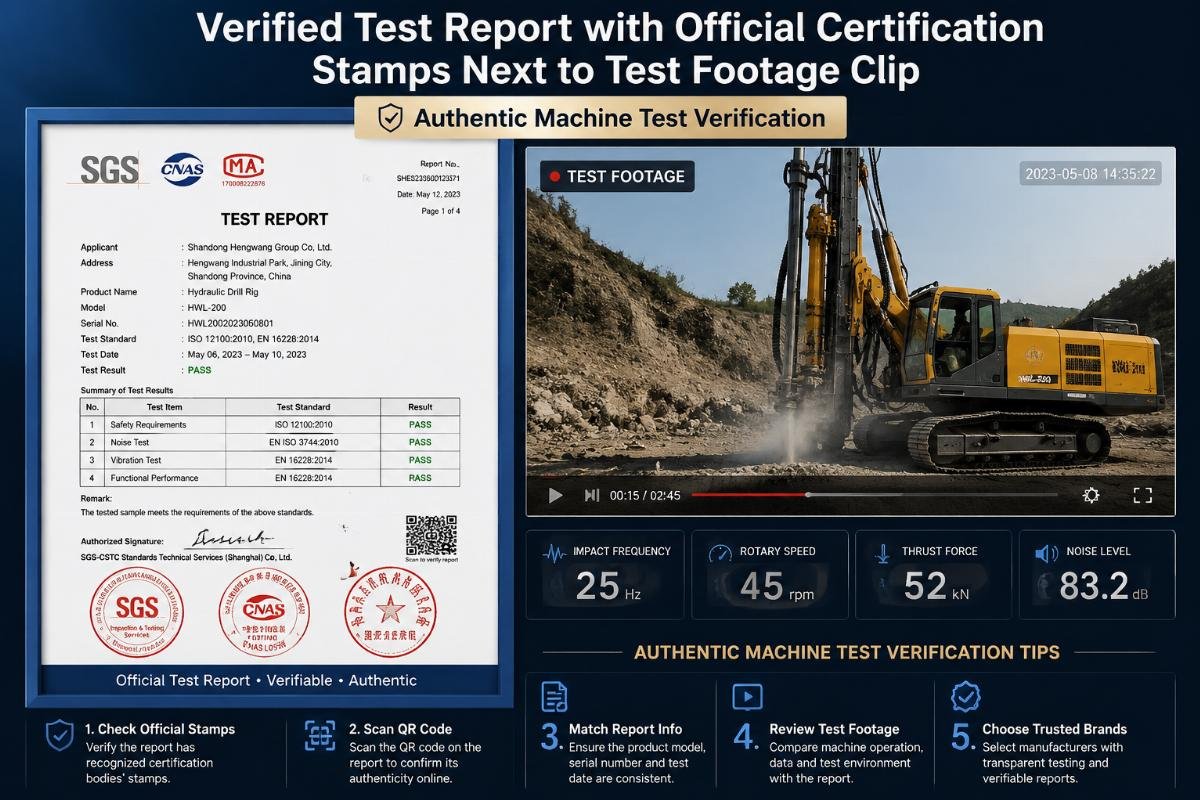Click the Noise Level speaker icon
This screenshot has width=1200, height=800.
[x=1046, y=553]
